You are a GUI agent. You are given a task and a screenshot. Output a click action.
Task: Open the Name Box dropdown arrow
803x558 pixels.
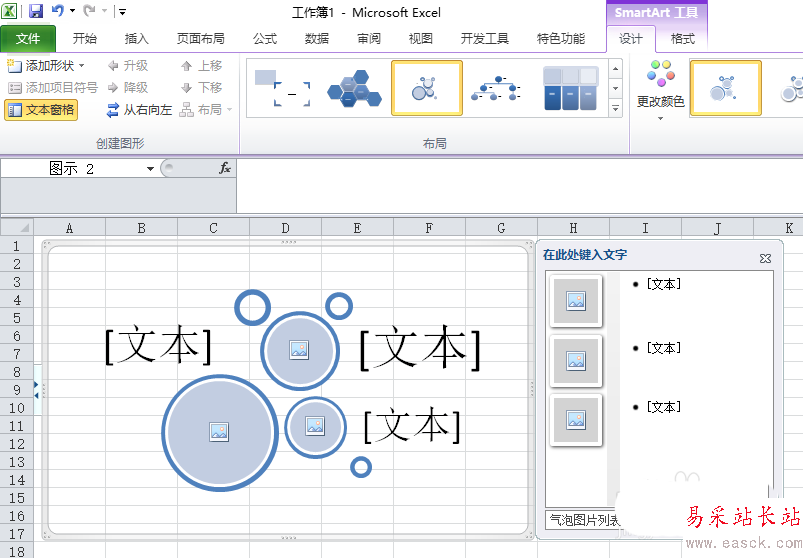[x=150, y=168]
